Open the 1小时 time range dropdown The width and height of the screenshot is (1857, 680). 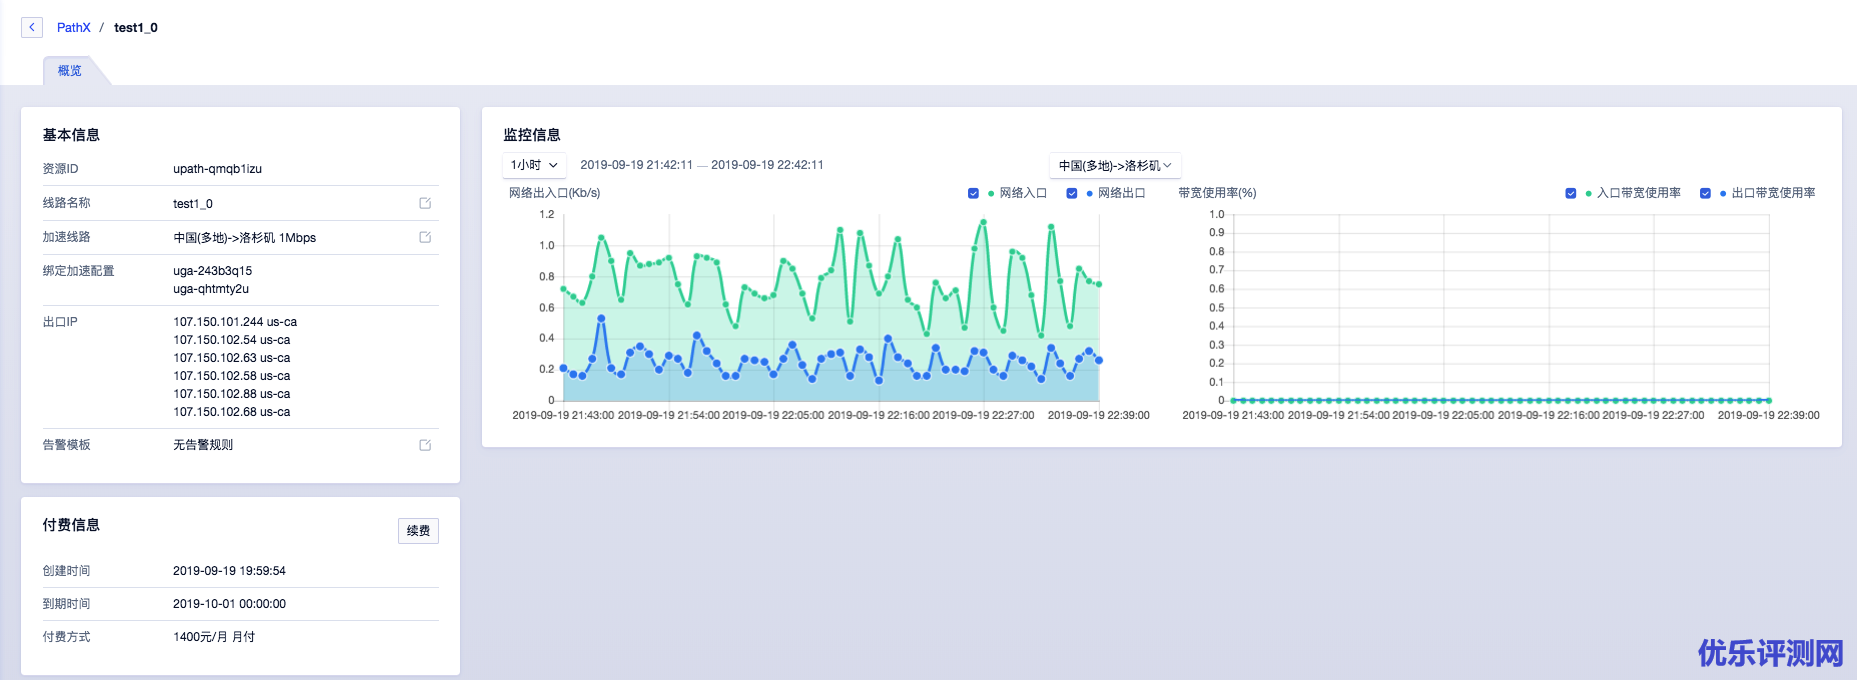[534, 165]
